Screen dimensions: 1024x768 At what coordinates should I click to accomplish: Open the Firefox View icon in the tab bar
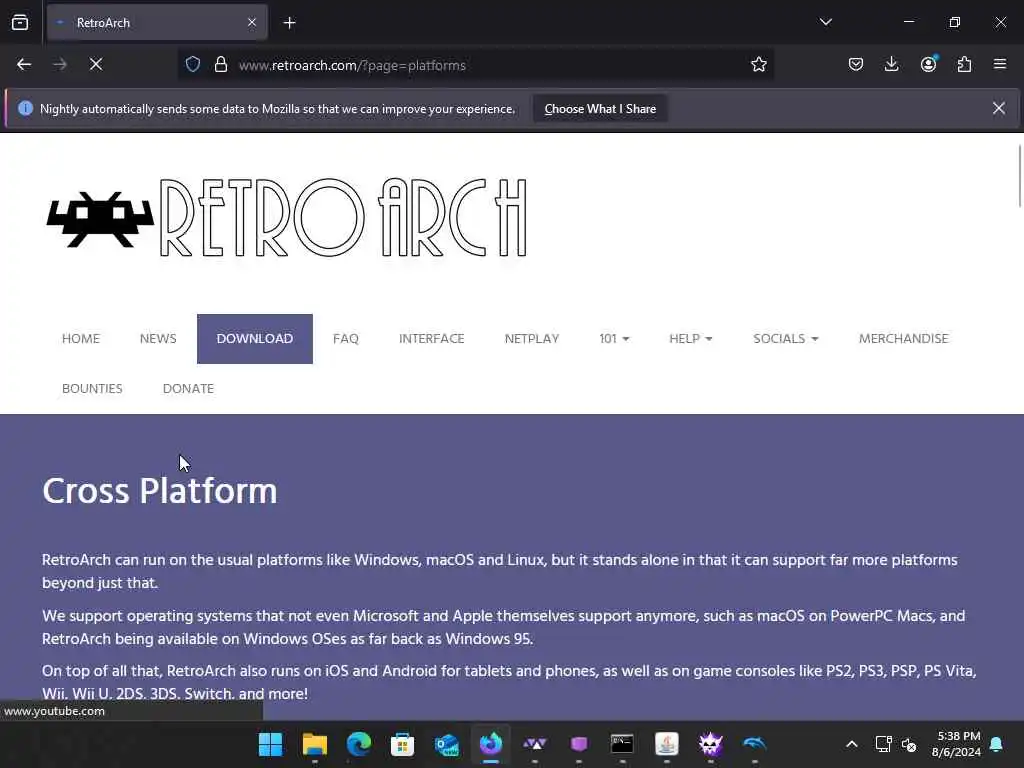click(20, 23)
